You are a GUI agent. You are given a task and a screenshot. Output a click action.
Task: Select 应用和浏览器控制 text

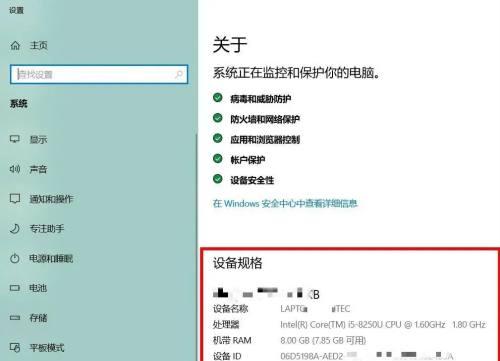[x=265, y=140]
